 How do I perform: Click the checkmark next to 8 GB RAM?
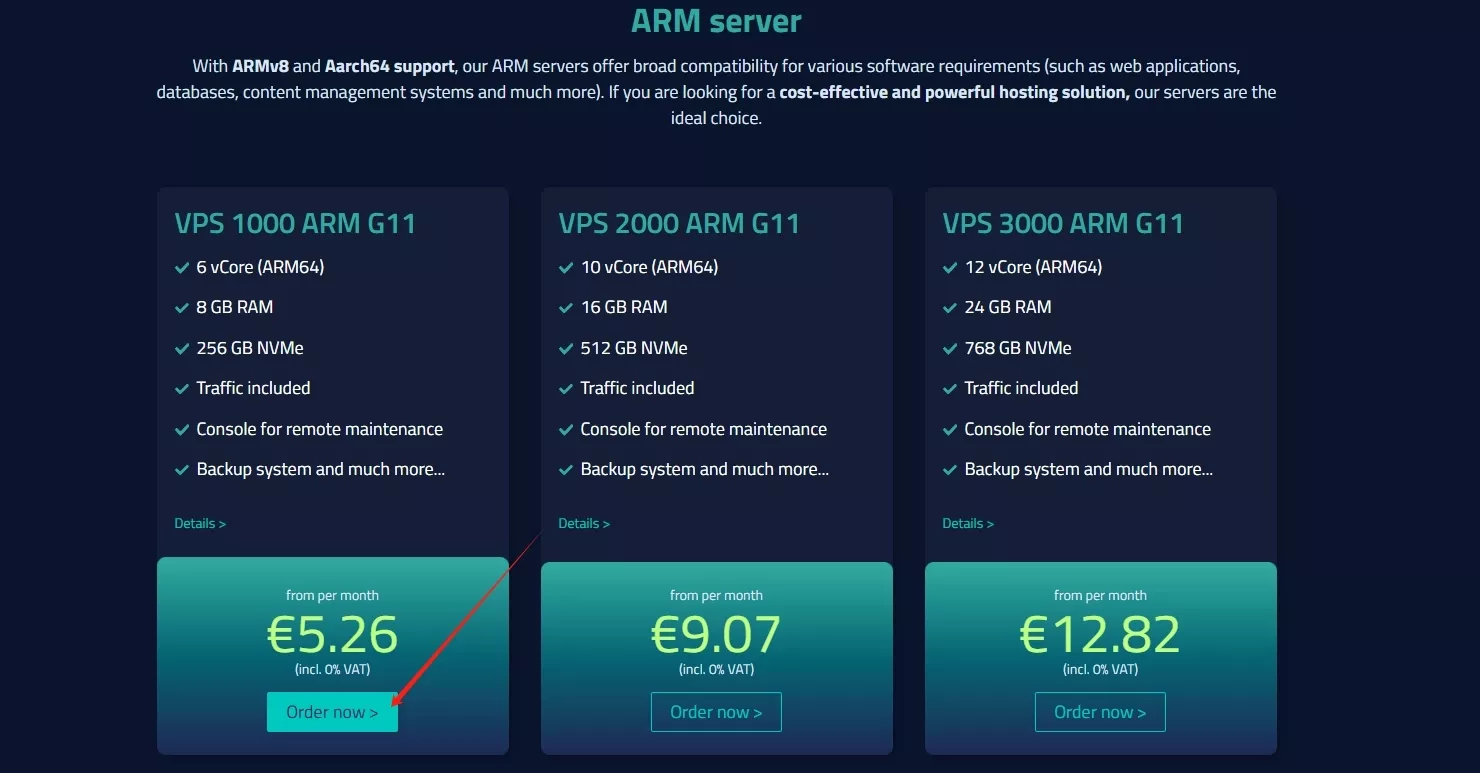point(182,308)
